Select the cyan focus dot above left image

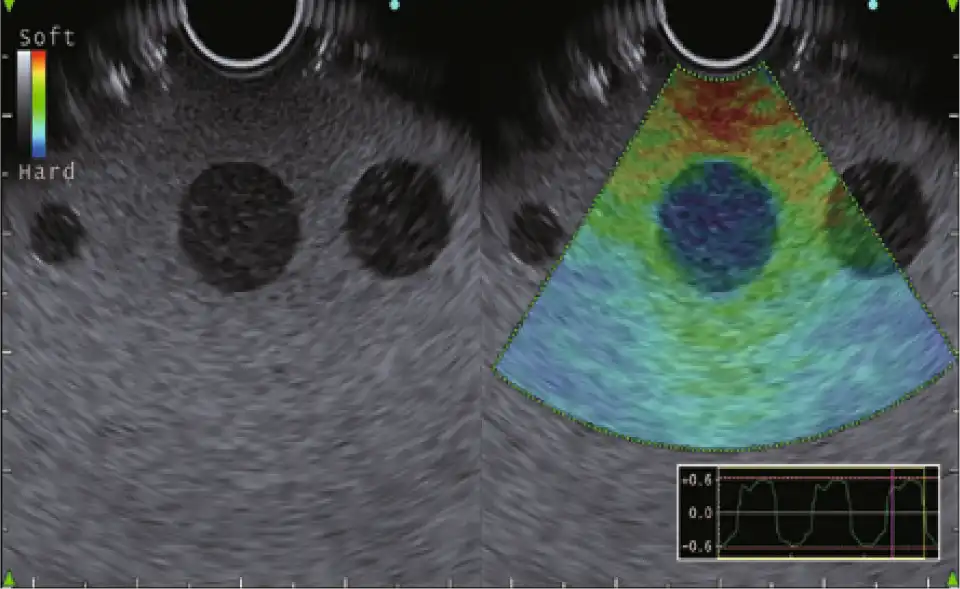tap(394, 5)
